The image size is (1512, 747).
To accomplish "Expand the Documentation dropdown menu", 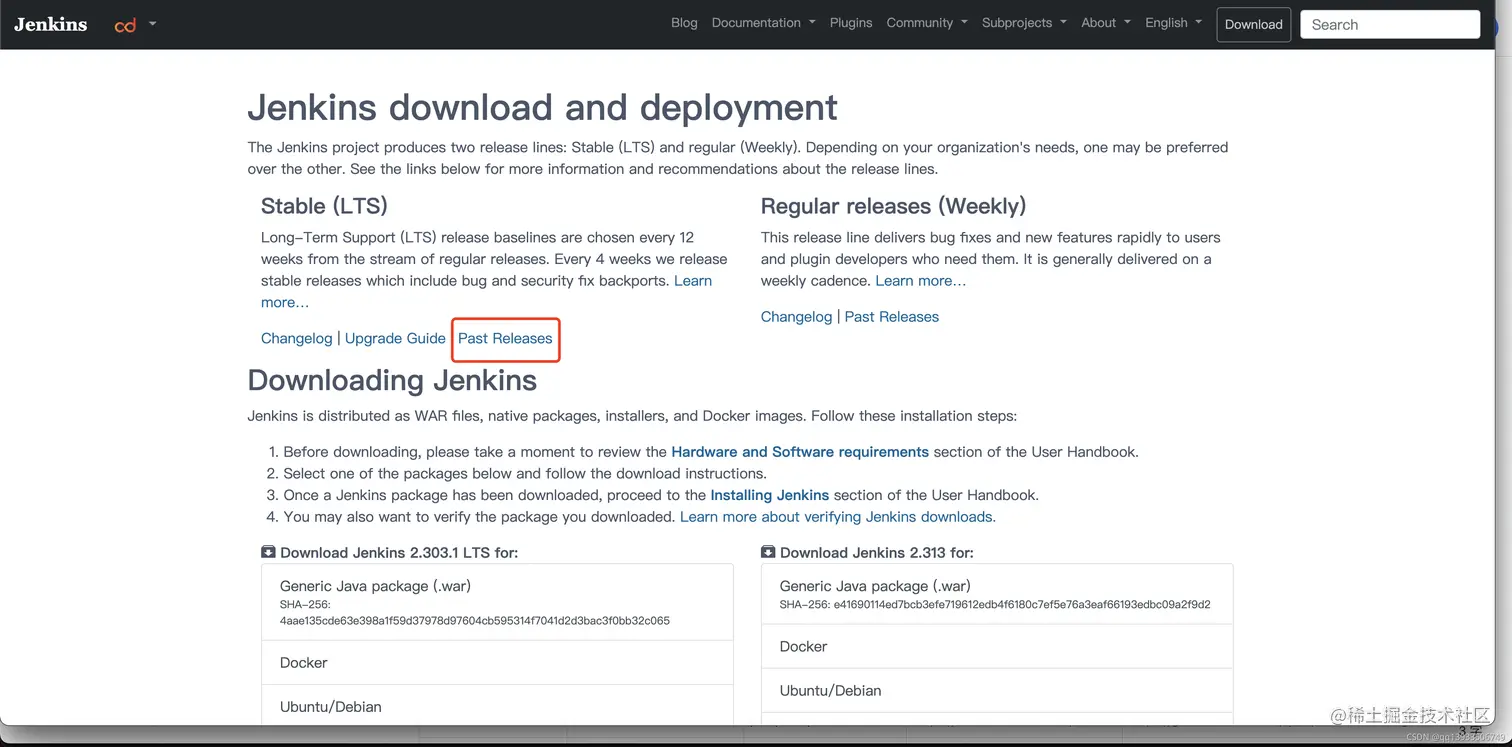I will [x=763, y=23].
